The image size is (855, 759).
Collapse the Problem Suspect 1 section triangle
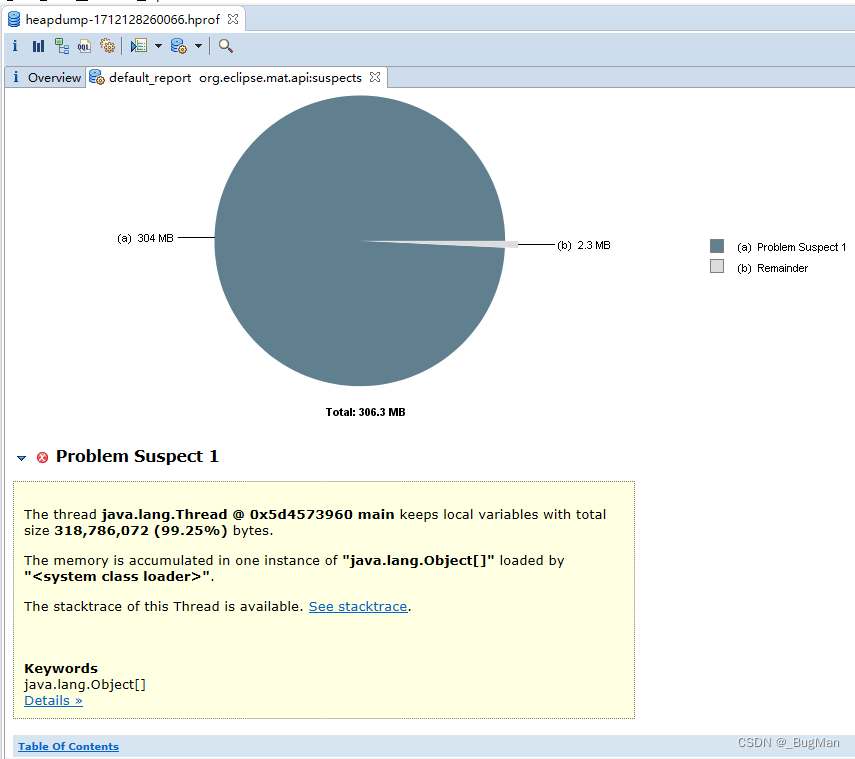(21, 458)
